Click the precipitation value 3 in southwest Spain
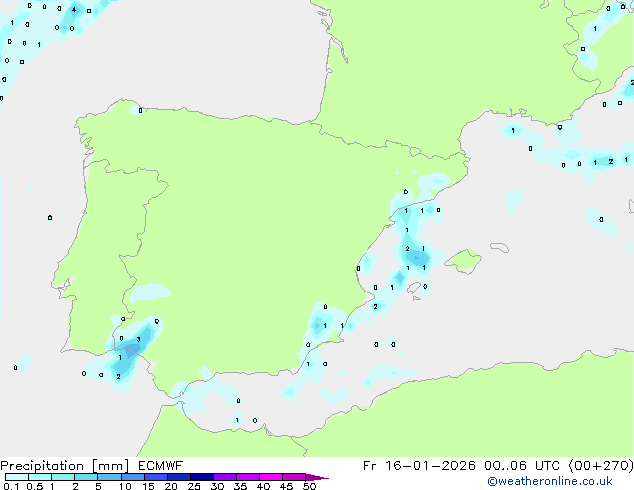This screenshot has width=634, height=490. point(138,339)
